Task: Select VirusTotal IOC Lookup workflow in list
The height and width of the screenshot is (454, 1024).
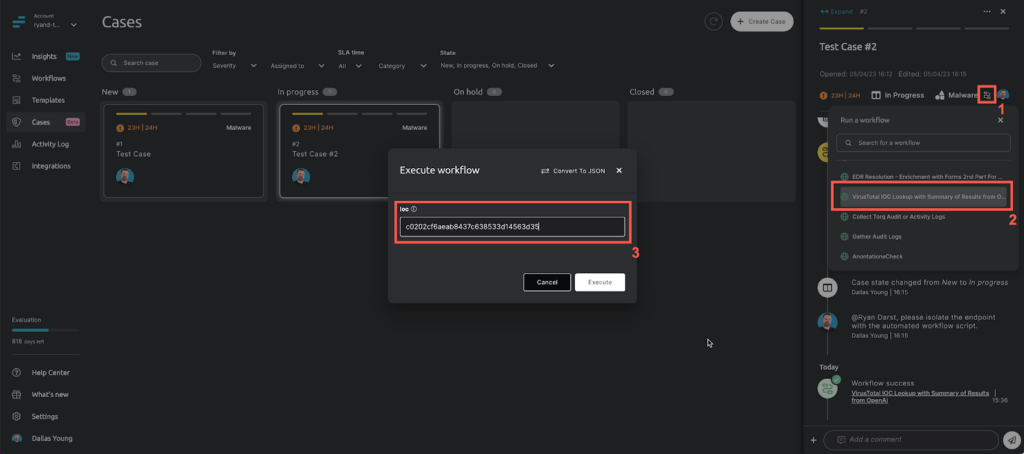Action: (x=921, y=196)
